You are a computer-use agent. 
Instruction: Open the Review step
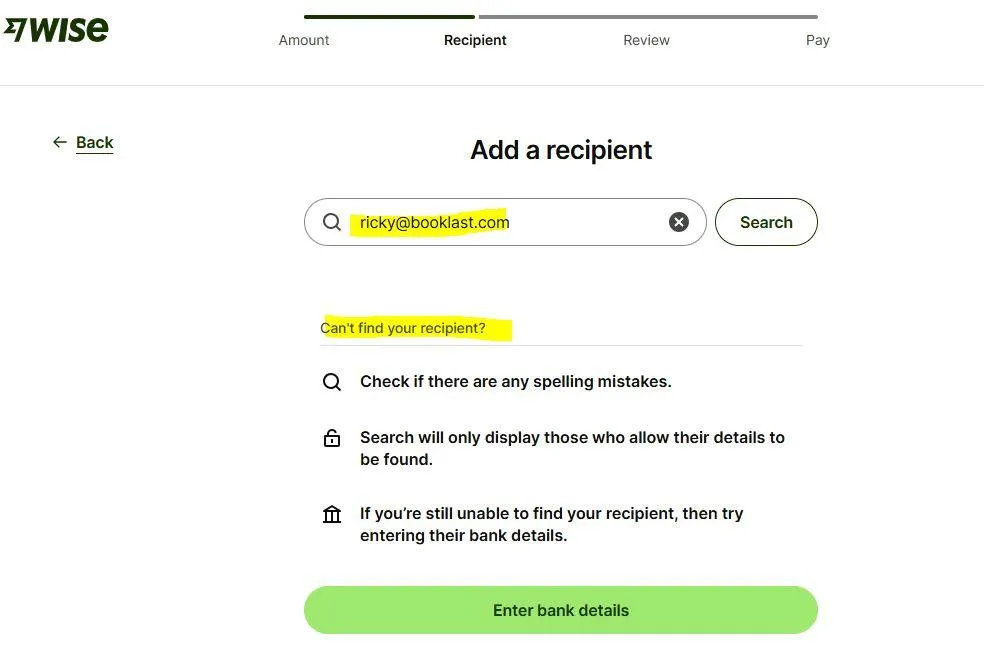646,40
